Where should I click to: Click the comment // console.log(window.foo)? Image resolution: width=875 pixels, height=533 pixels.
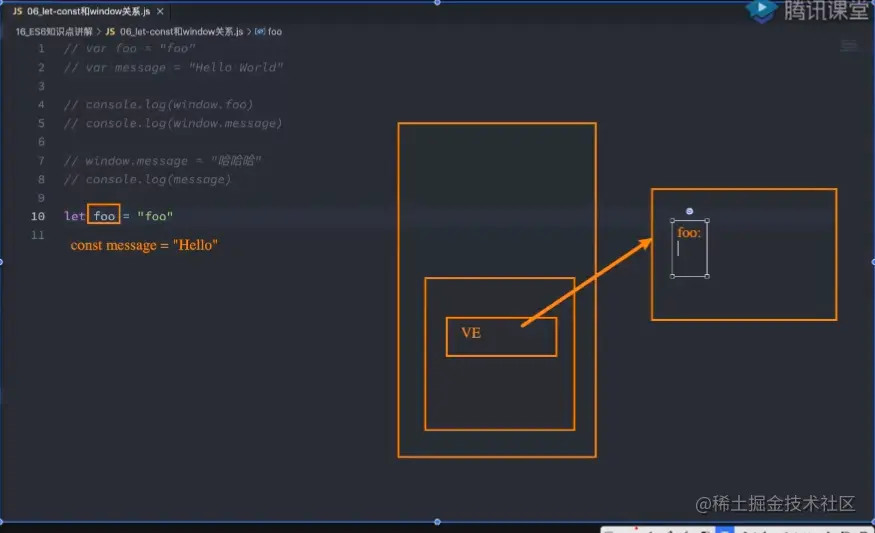coord(158,104)
